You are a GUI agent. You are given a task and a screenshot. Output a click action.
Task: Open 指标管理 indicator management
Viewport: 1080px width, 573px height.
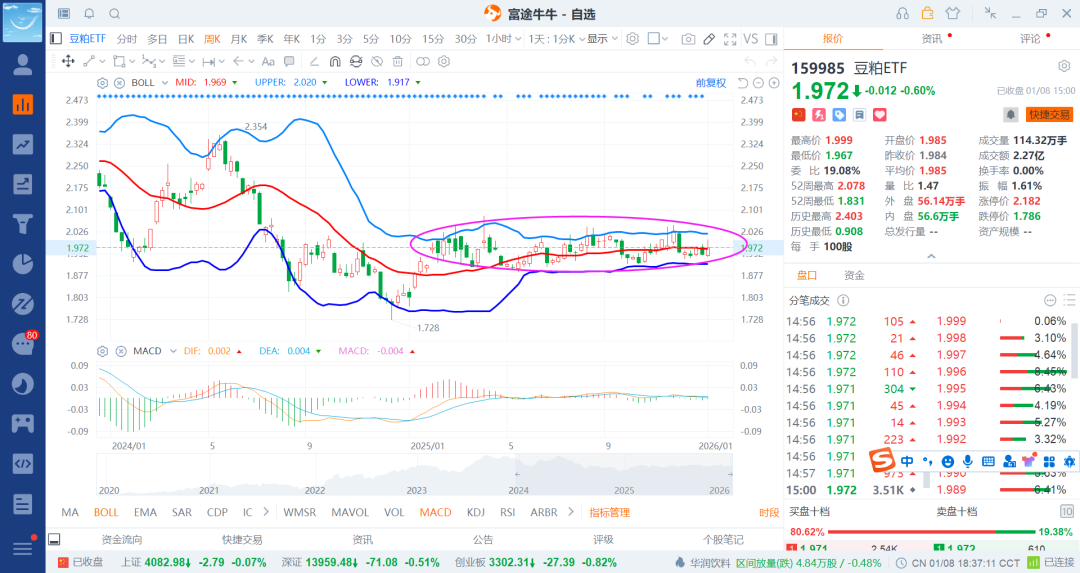tap(610, 512)
